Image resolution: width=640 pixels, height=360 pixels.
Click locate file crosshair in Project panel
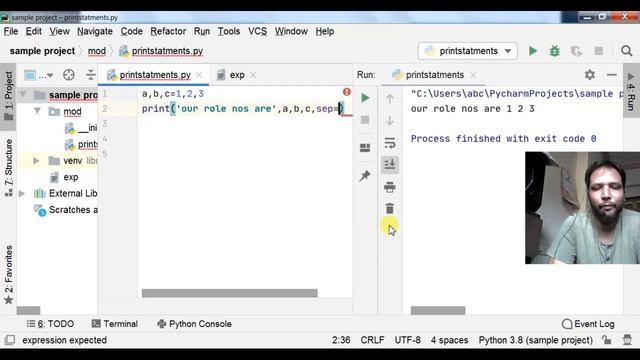pos(69,75)
